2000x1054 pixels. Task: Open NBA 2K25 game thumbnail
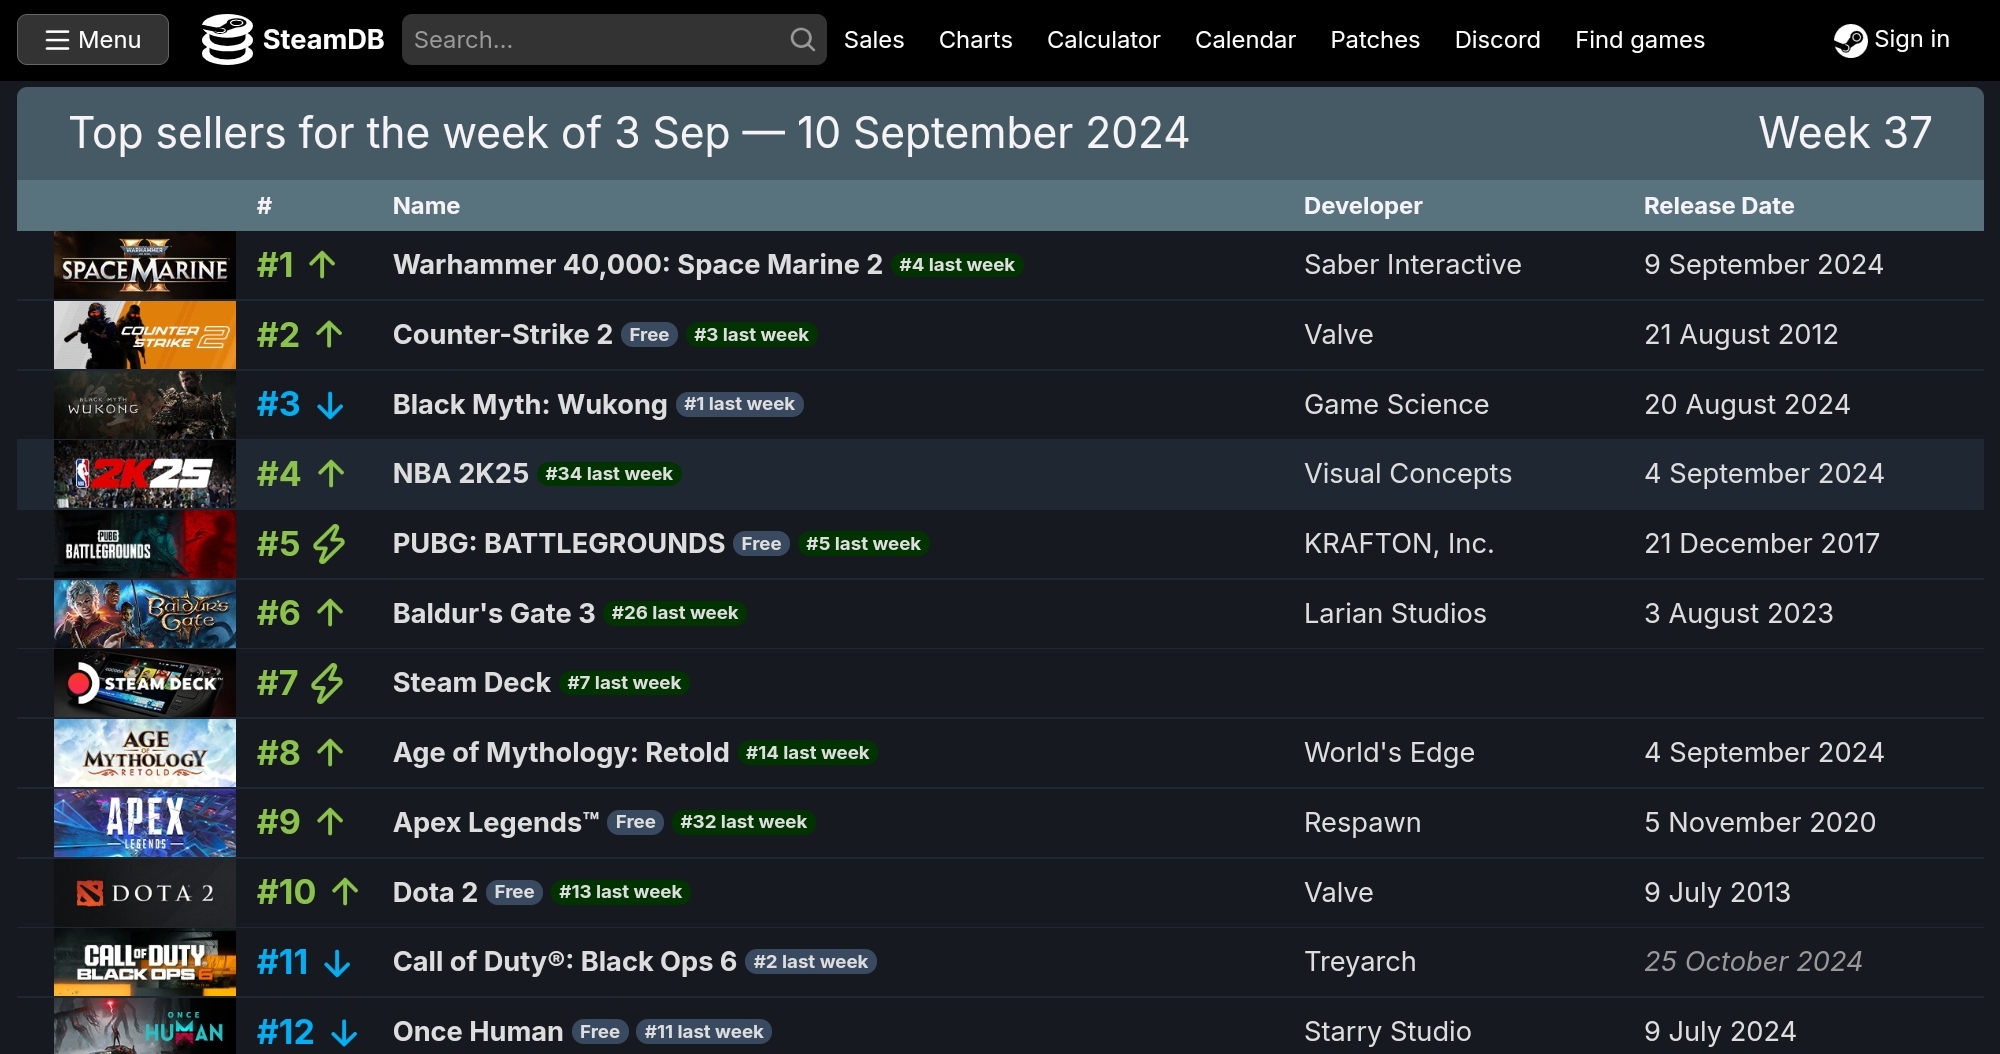(145, 474)
